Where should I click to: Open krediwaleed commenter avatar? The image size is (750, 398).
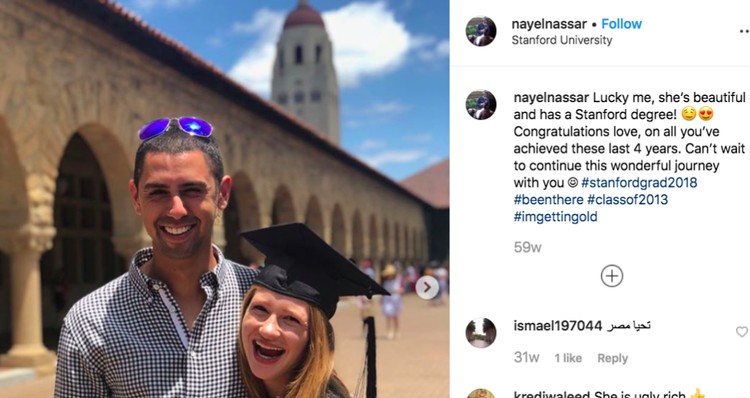point(481,393)
